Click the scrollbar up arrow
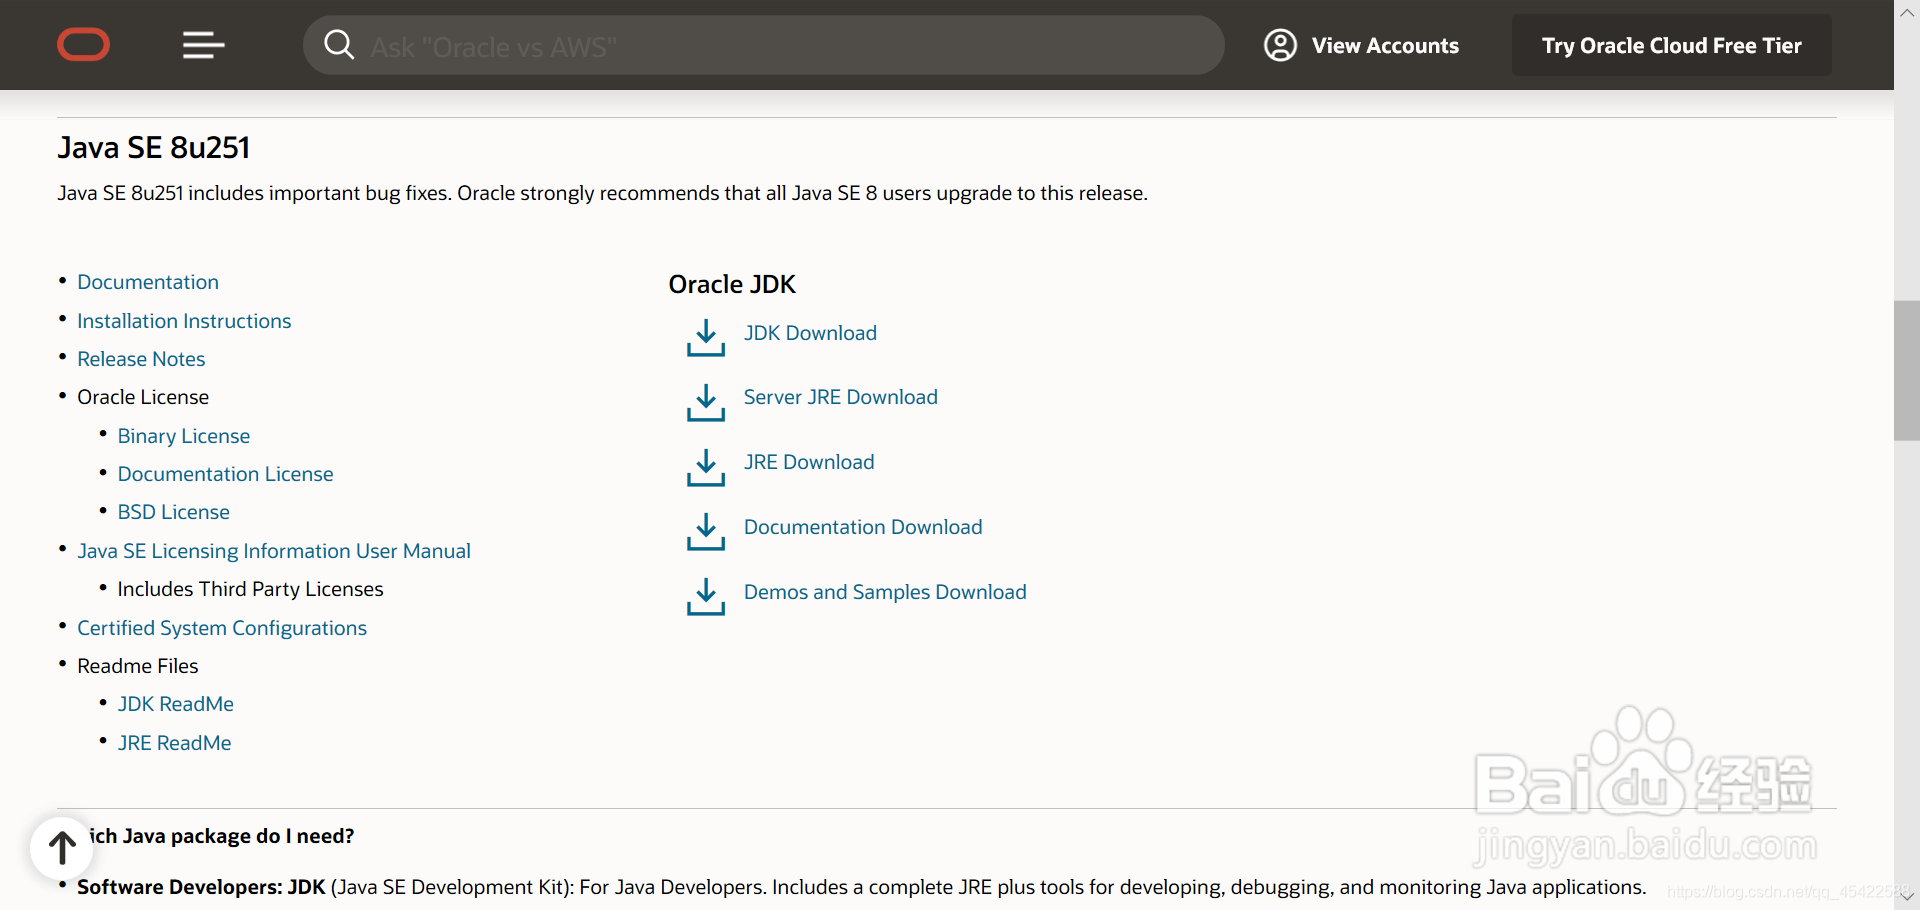 tap(1907, 12)
